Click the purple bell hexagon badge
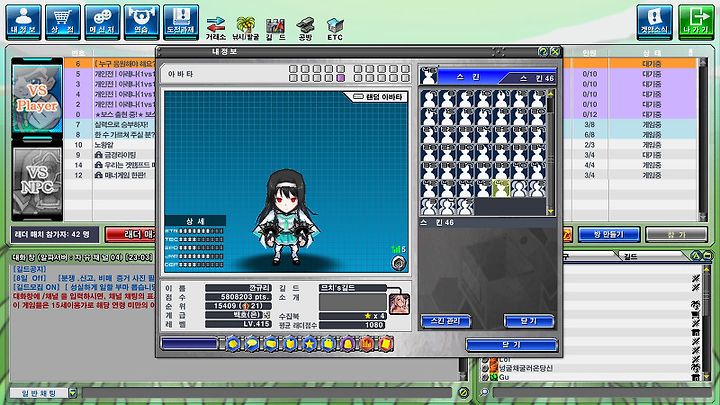 (x=348, y=343)
